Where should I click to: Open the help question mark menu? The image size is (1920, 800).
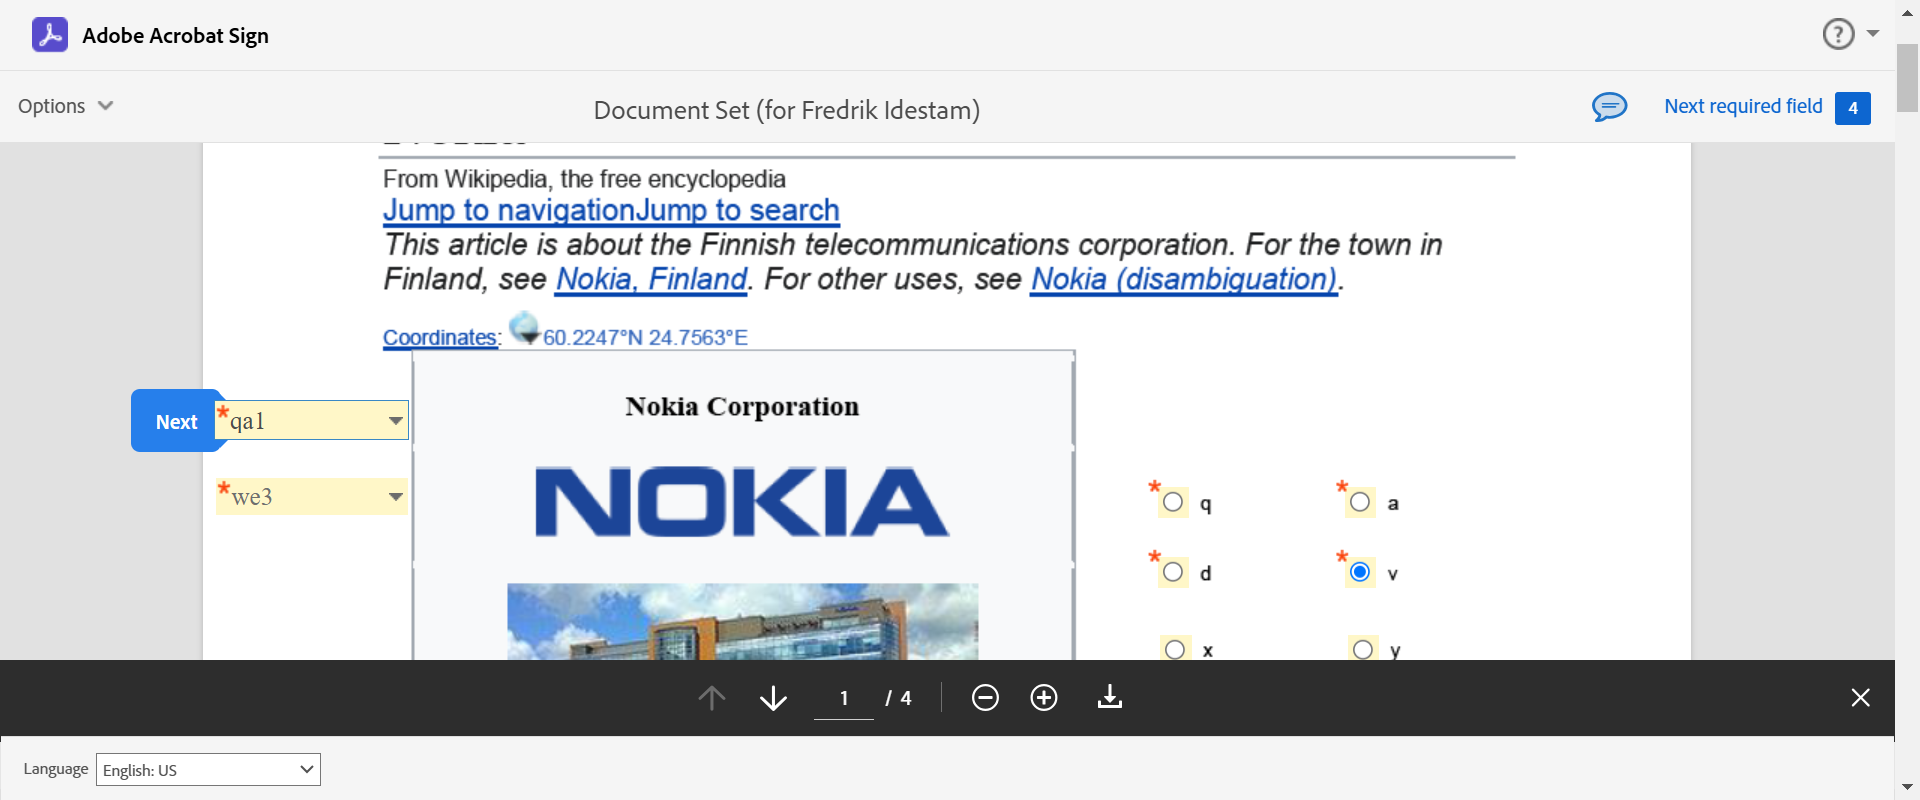[x=1838, y=35]
